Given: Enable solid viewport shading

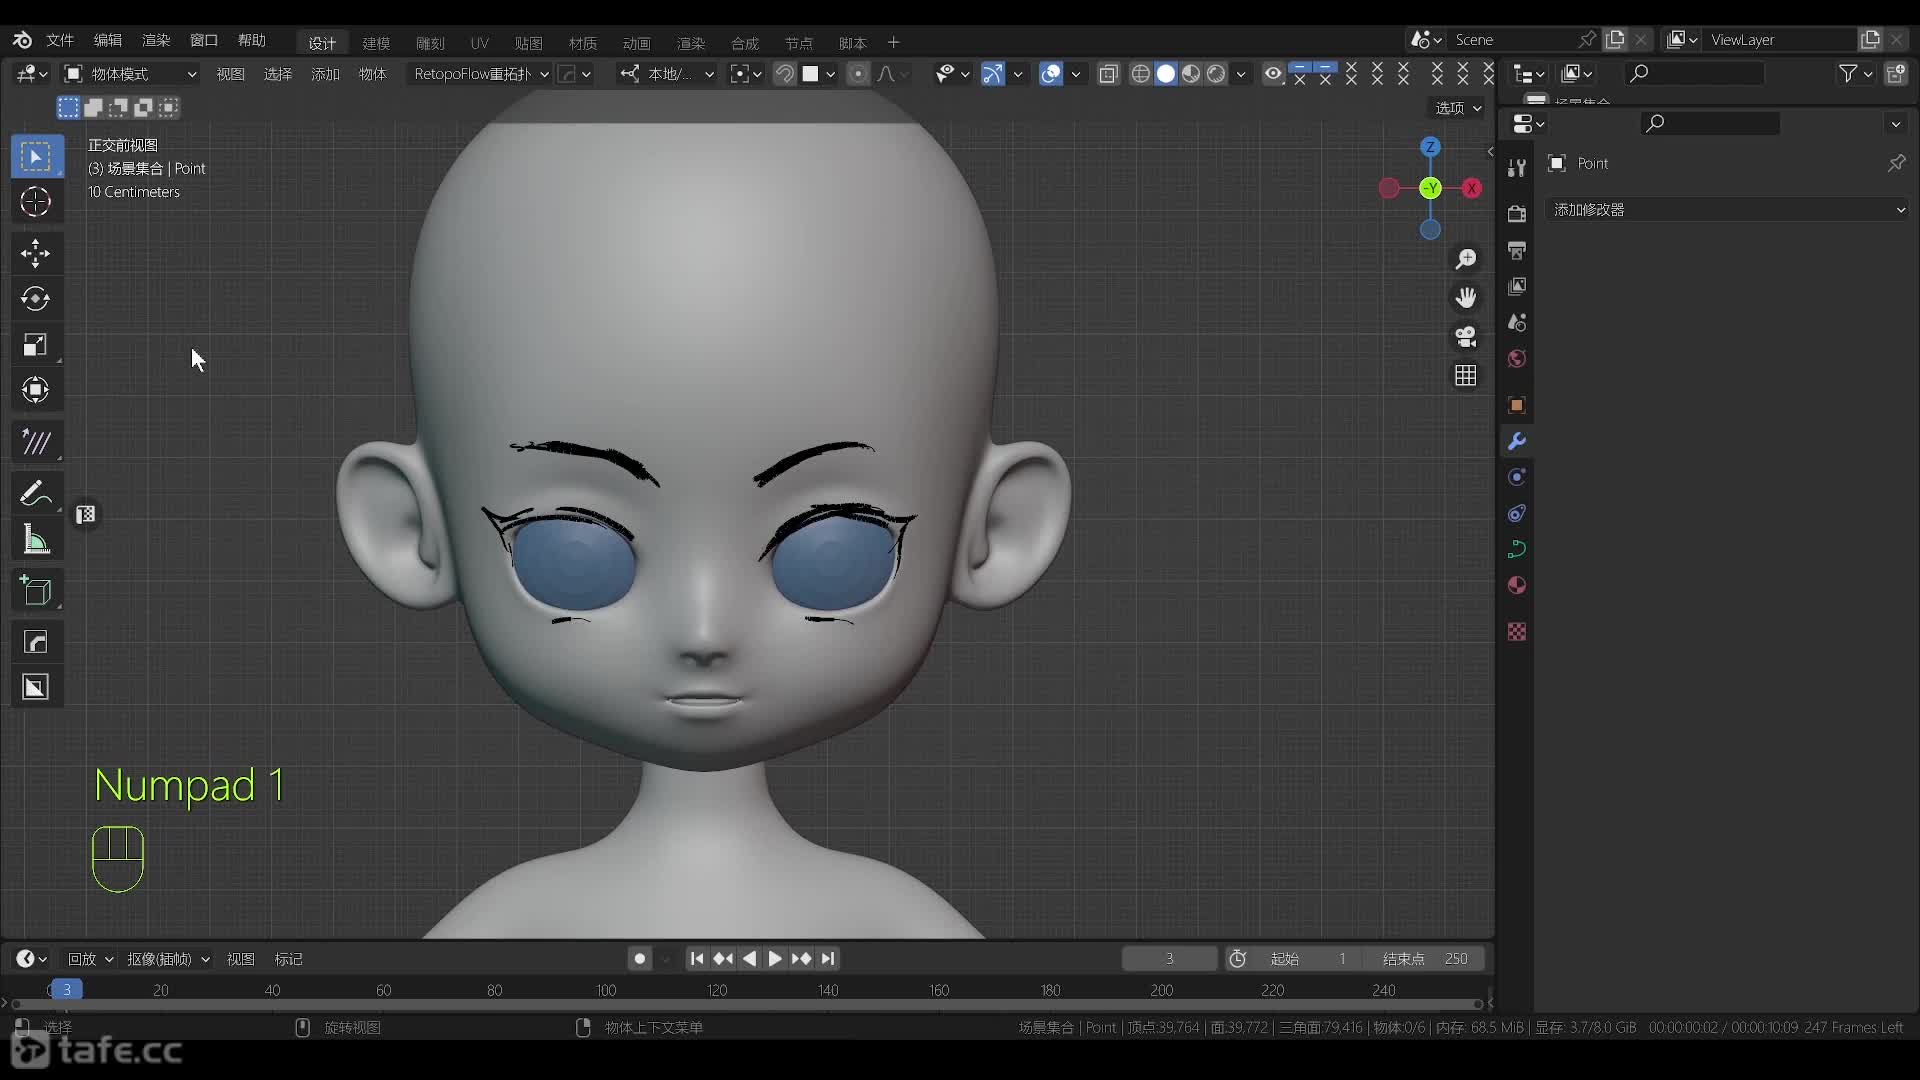Looking at the screenshot, I should tap(1166, 74).
